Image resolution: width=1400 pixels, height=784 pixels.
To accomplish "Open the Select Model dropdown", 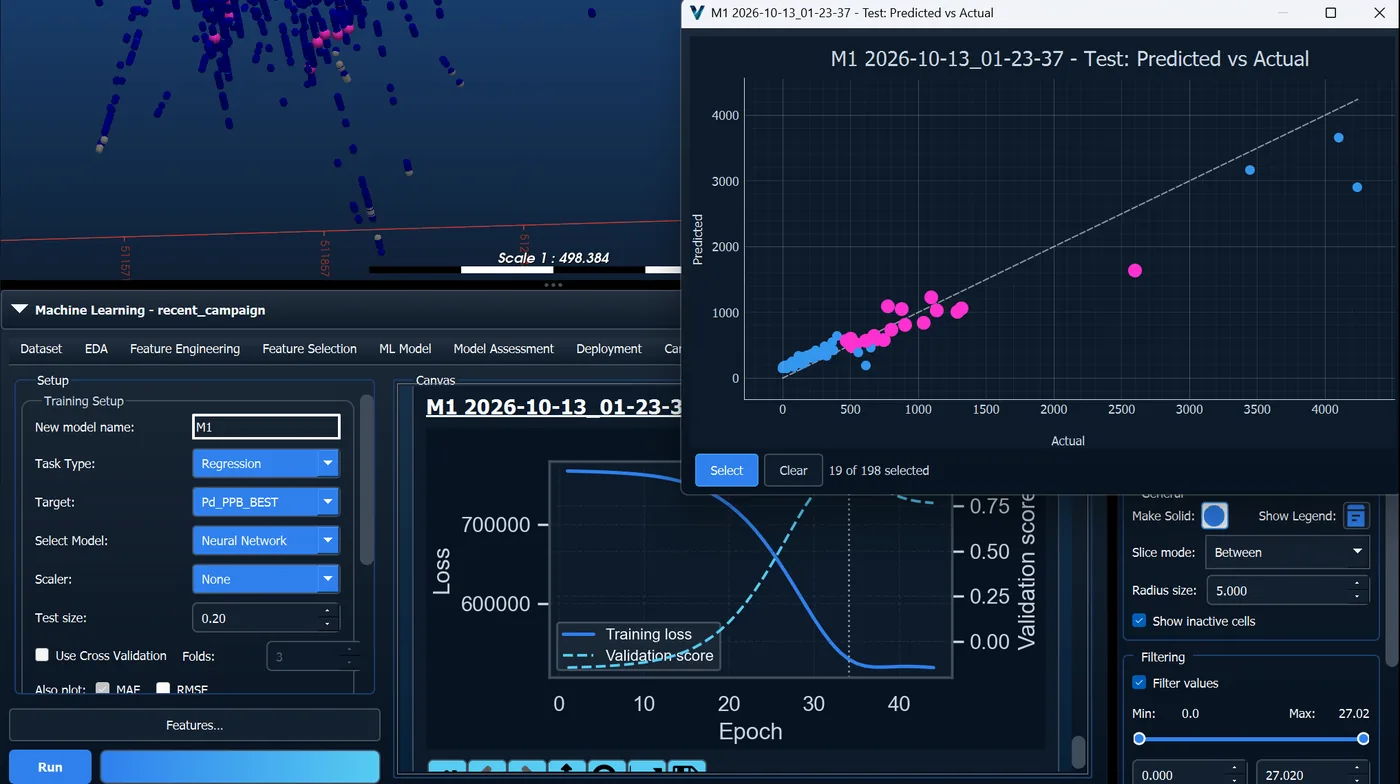I will tap(266, 540).
